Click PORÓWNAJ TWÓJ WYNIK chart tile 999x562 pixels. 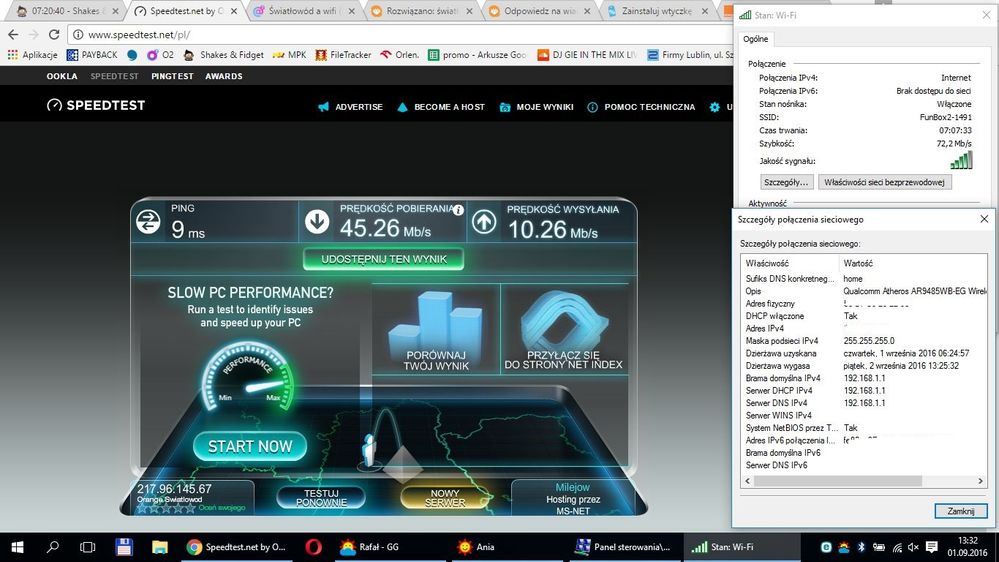coord(436,329)
